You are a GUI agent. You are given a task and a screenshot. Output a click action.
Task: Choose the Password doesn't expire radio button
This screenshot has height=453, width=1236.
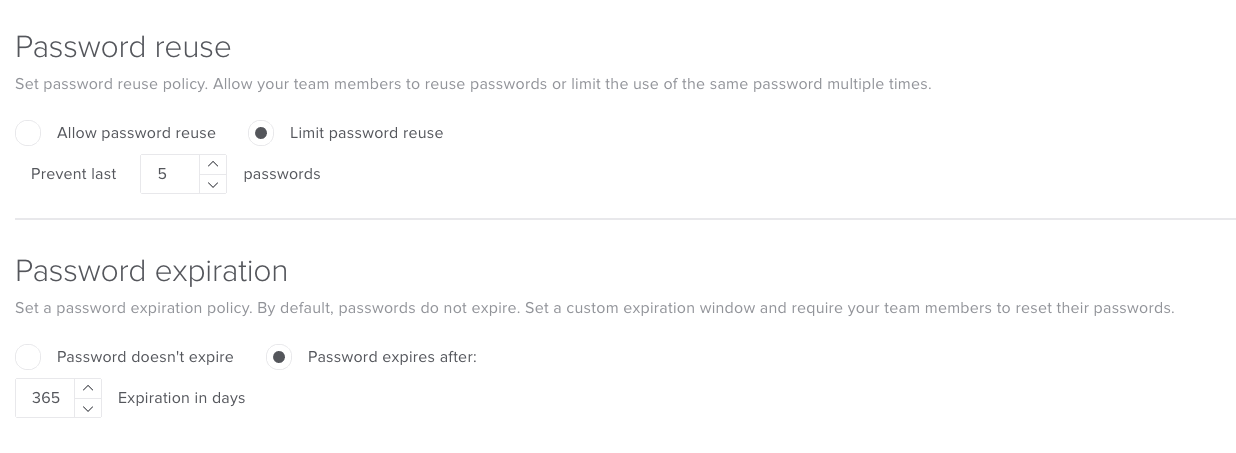click(x=28, y=357)
